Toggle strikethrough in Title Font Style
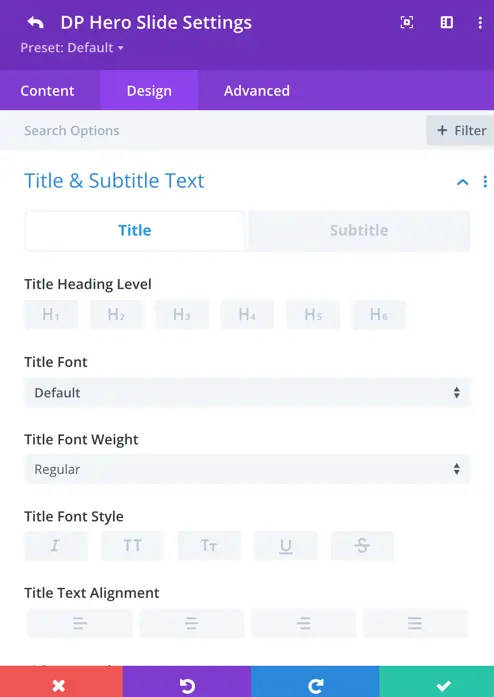Viewport: 494px width, 697px height. coord(362,545)
